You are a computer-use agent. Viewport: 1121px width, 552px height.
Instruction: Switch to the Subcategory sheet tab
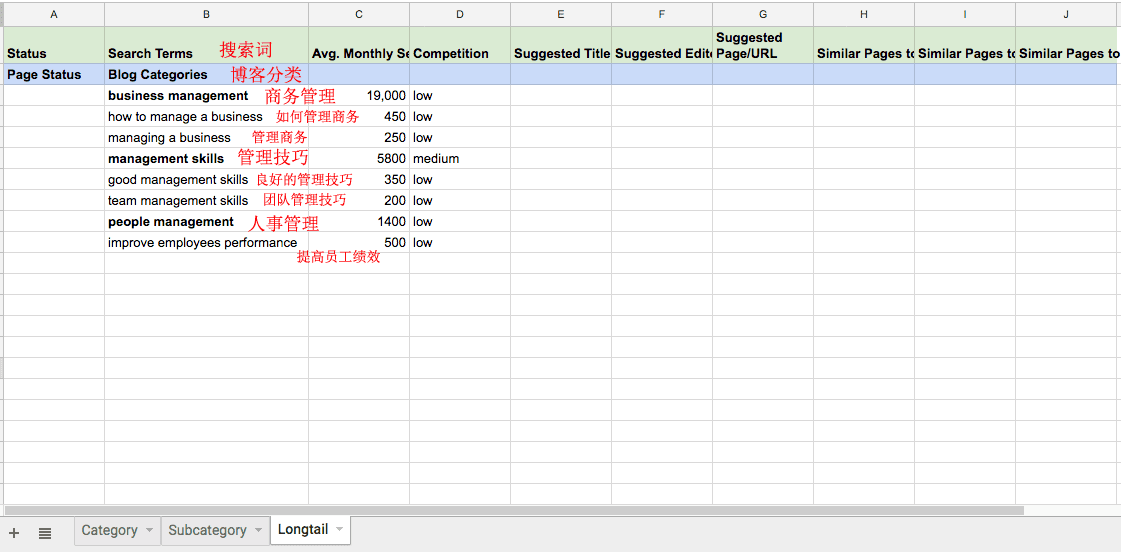[x=207, y=530]
